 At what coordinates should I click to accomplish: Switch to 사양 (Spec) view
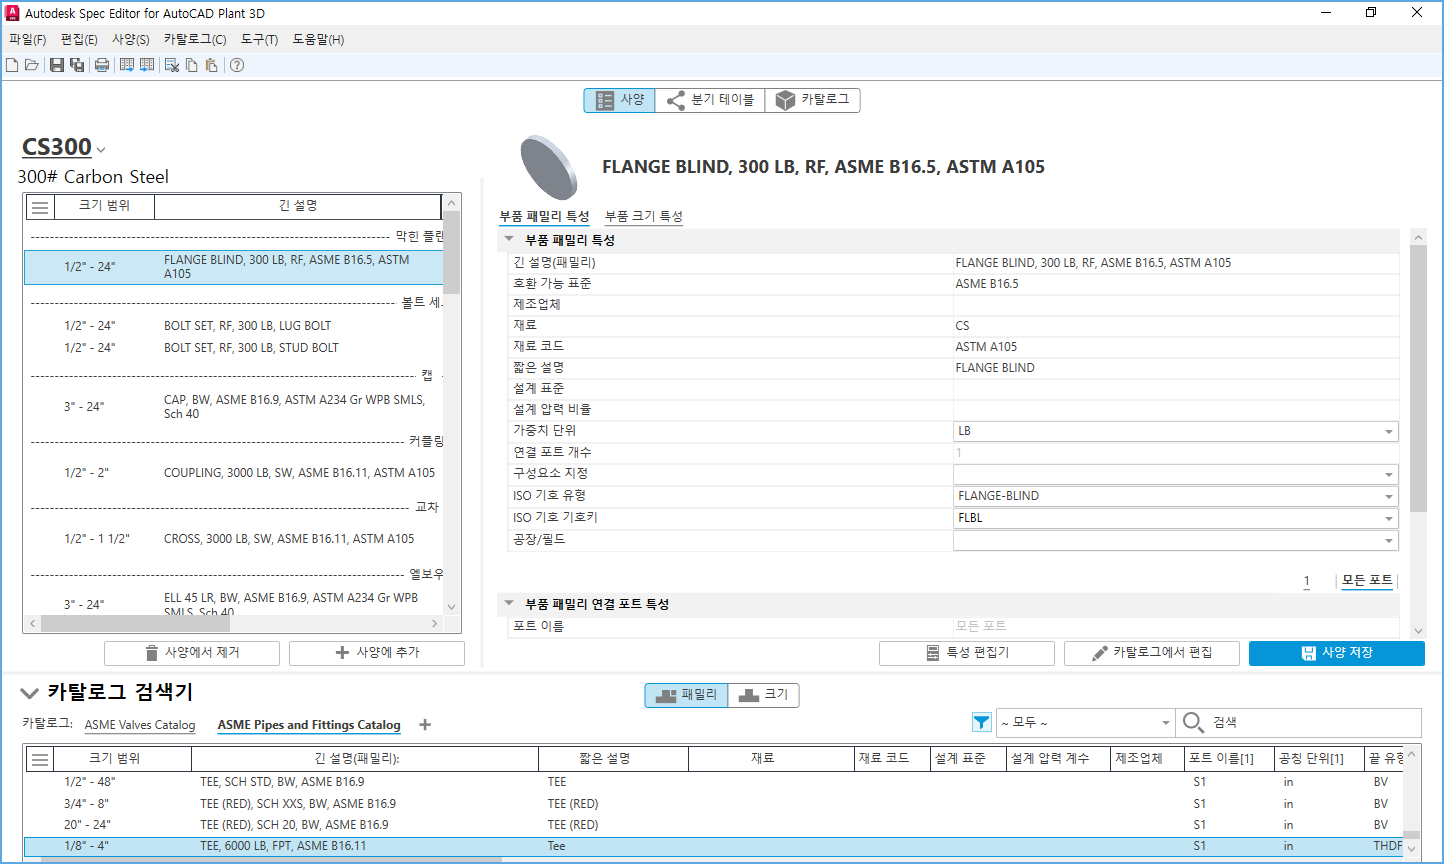coord(620,100)
